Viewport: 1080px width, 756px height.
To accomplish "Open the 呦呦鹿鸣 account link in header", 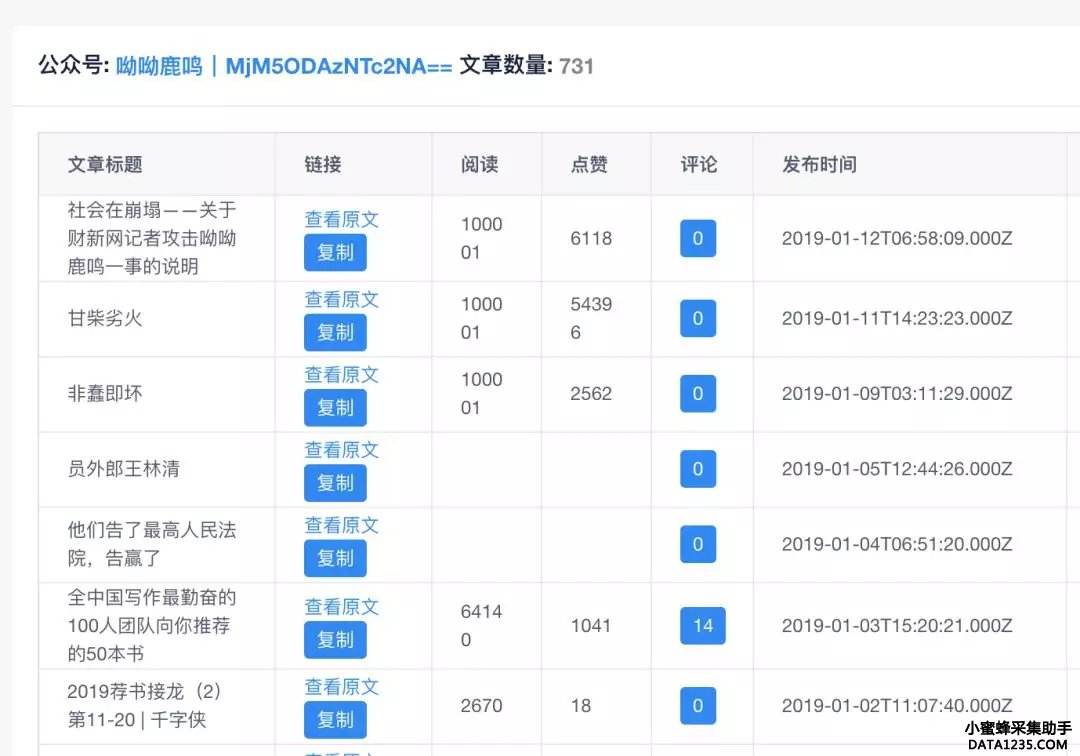I will click(x=284, y=66).
